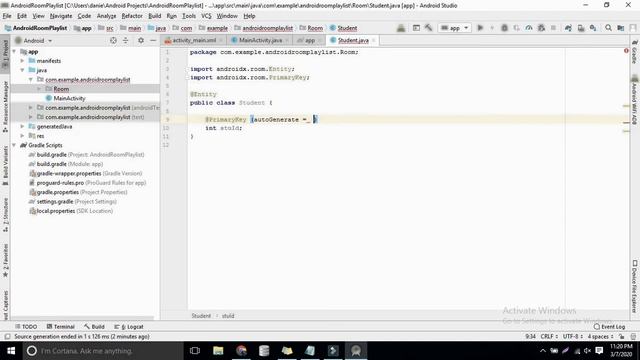The height and width of the screenshot is (360, 640).
Task: Open the Structure sidebar tab
Action: 5,215
